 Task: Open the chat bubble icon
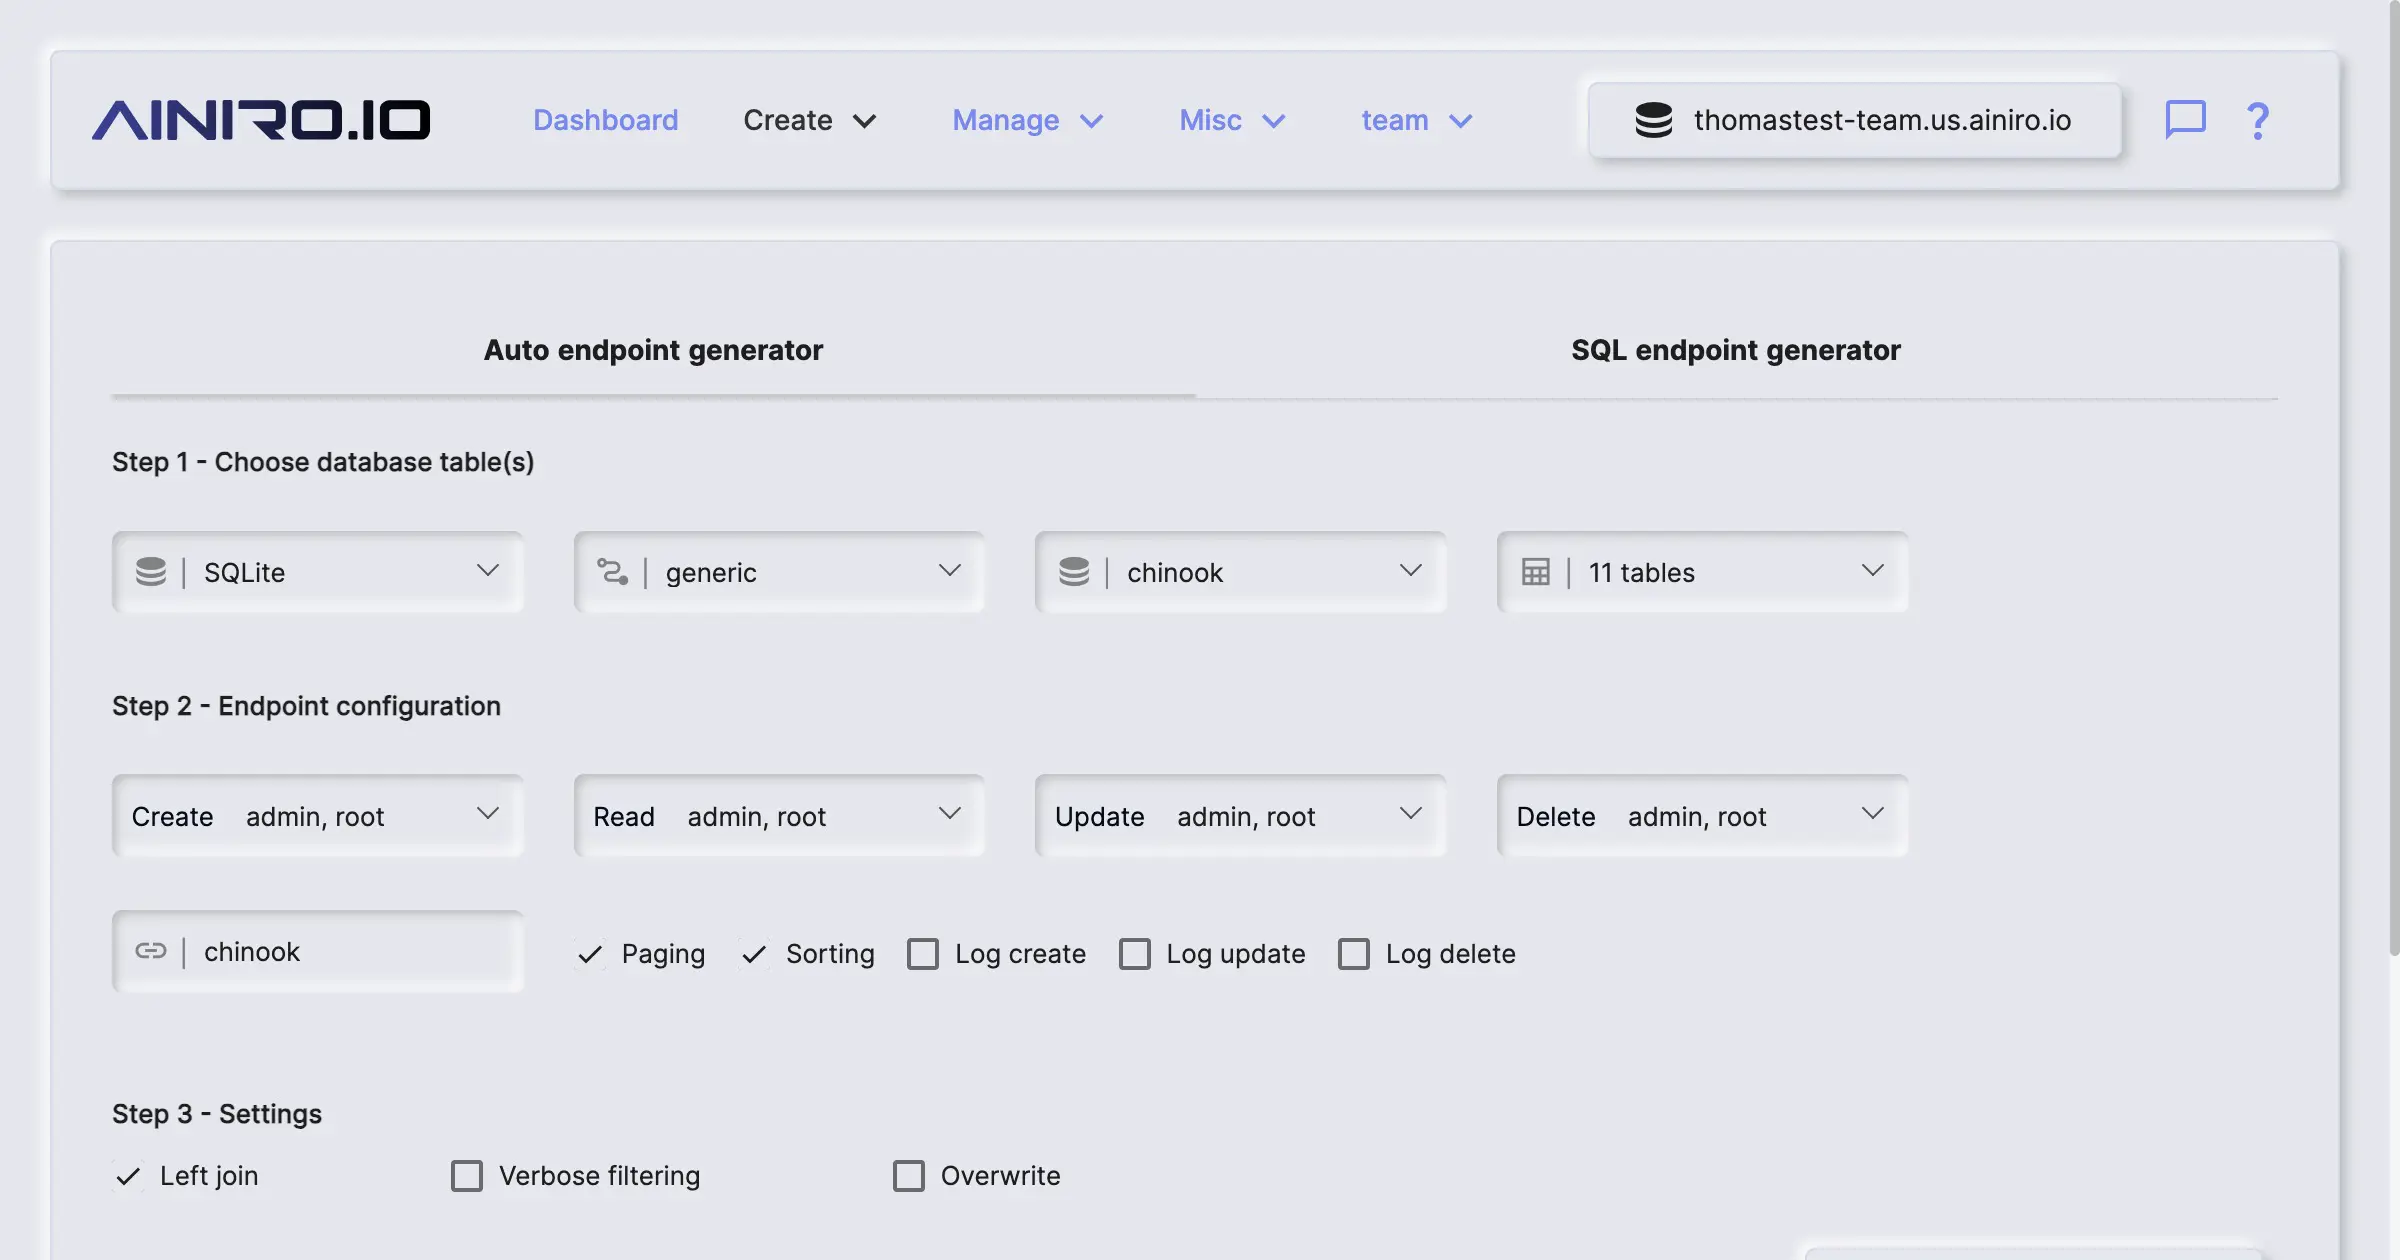[2185, 119]
